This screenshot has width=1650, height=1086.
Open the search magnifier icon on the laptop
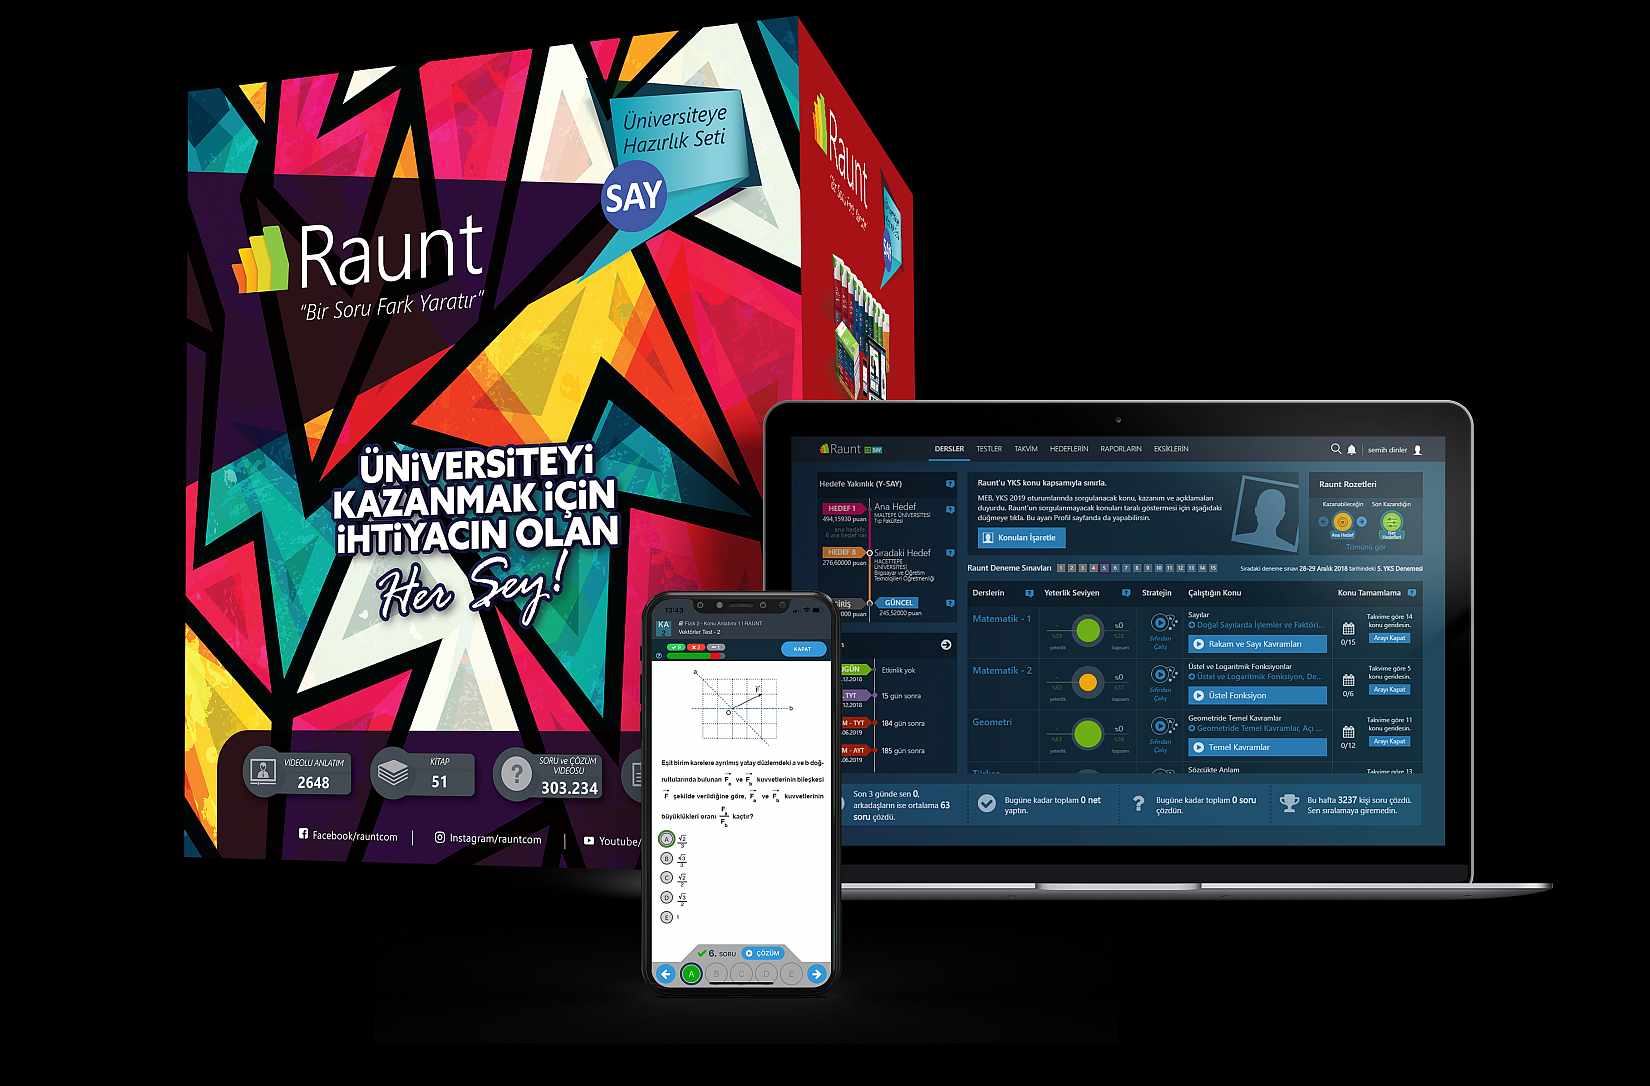1336,449
